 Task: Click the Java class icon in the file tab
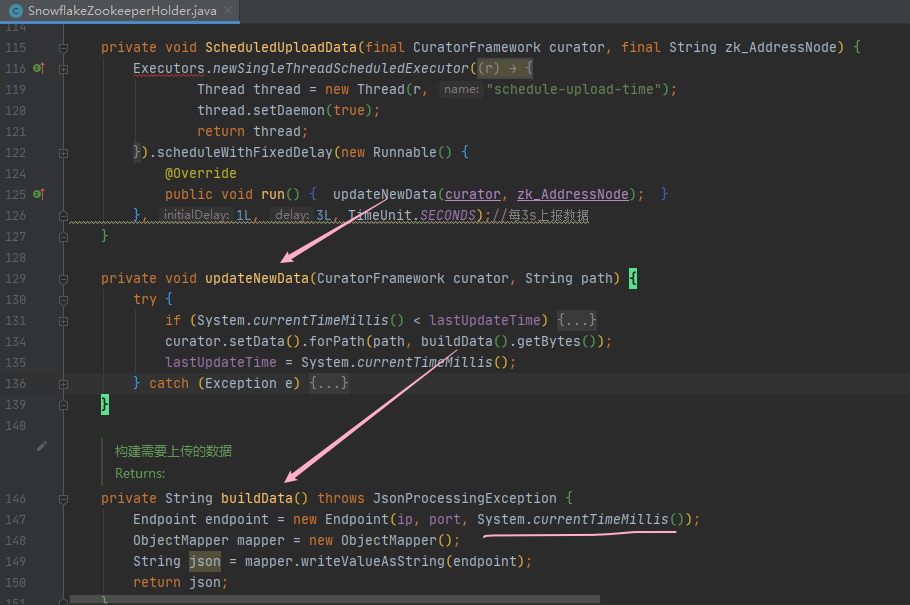(x=15, y=10)
